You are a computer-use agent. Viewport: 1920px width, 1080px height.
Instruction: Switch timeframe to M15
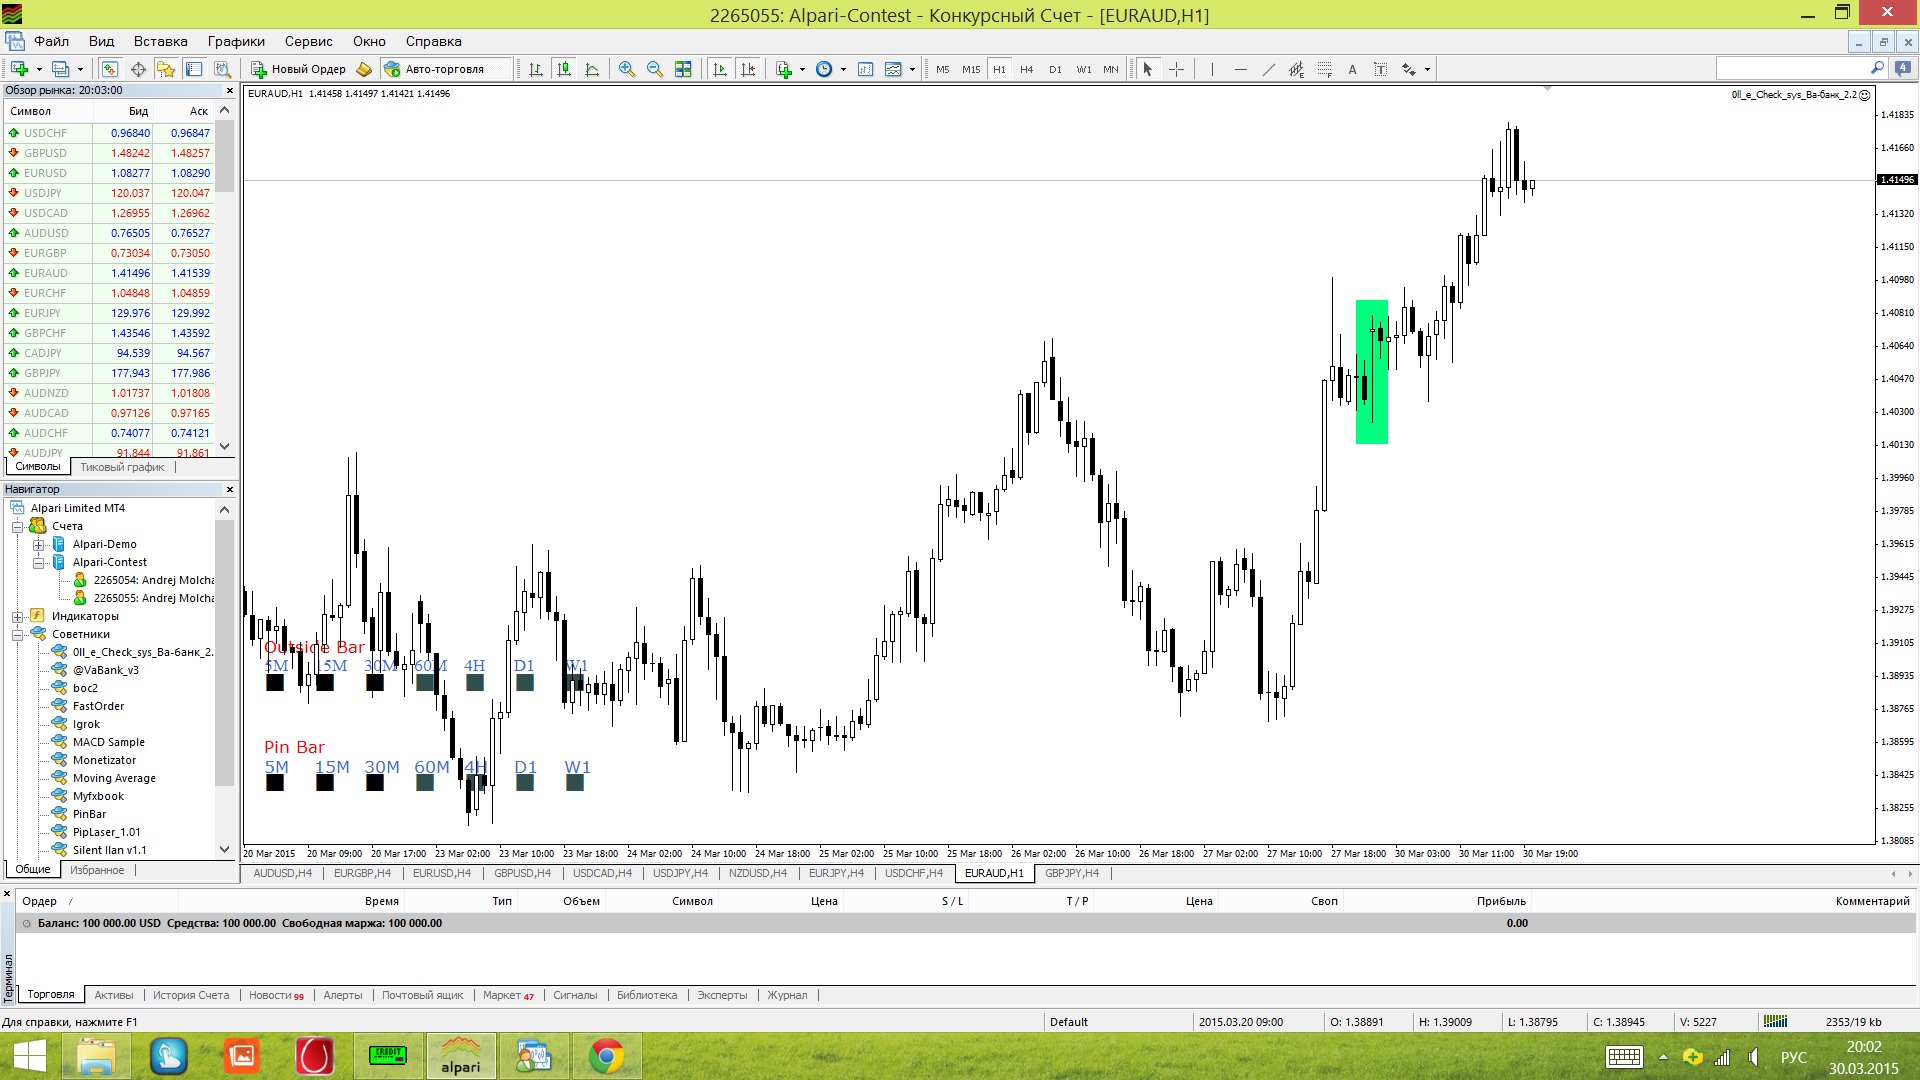[x=971, y=69]
